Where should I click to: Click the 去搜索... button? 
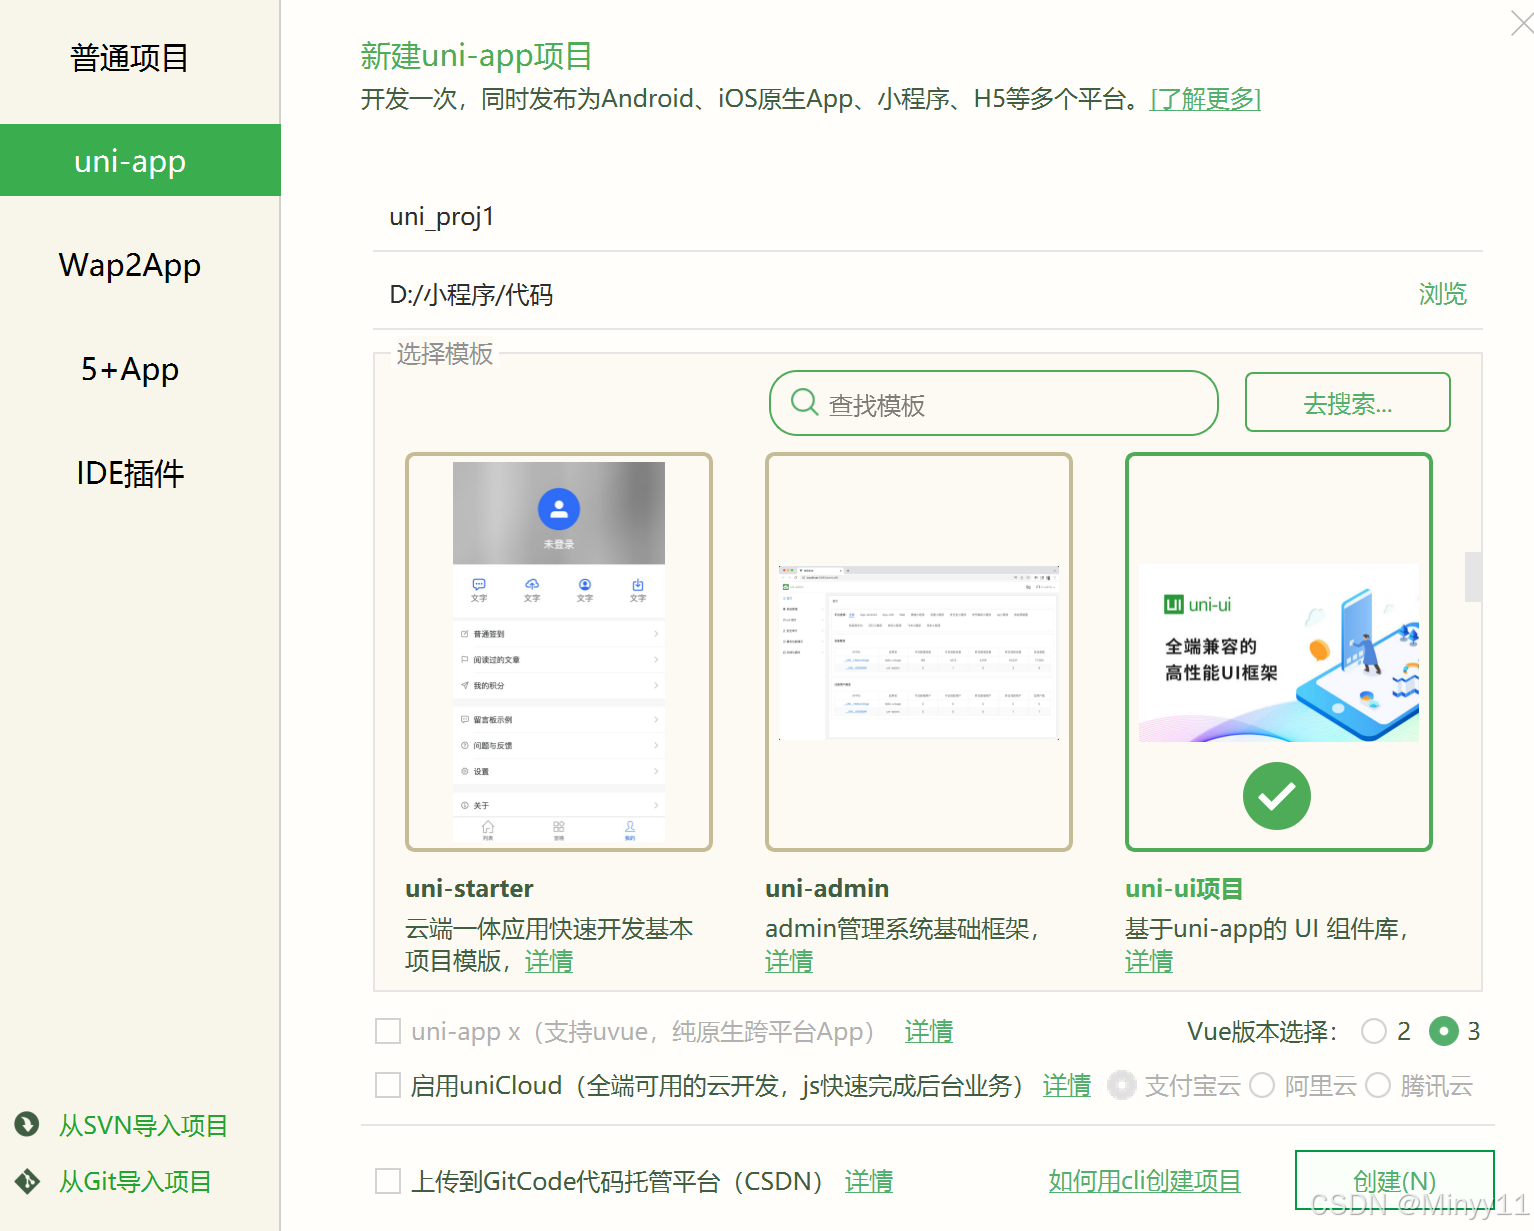pos(1347,402)
